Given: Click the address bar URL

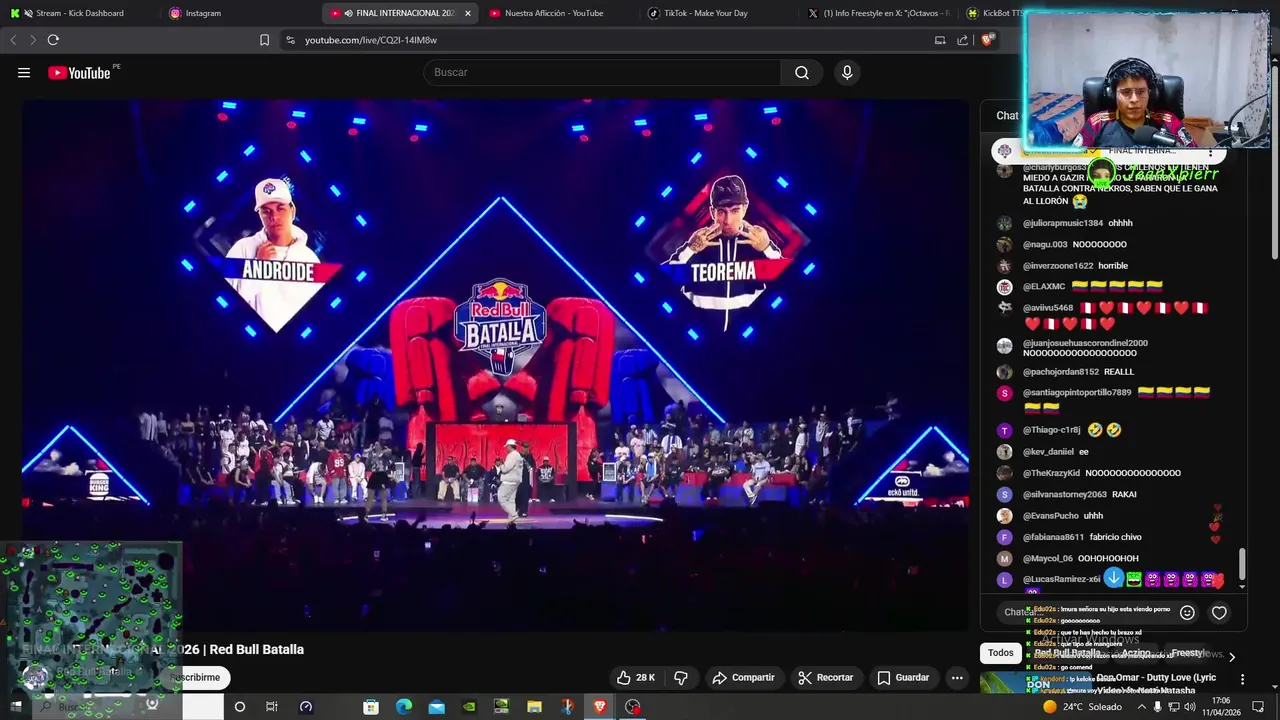Looking at the screenshot, I should [371, 40].
